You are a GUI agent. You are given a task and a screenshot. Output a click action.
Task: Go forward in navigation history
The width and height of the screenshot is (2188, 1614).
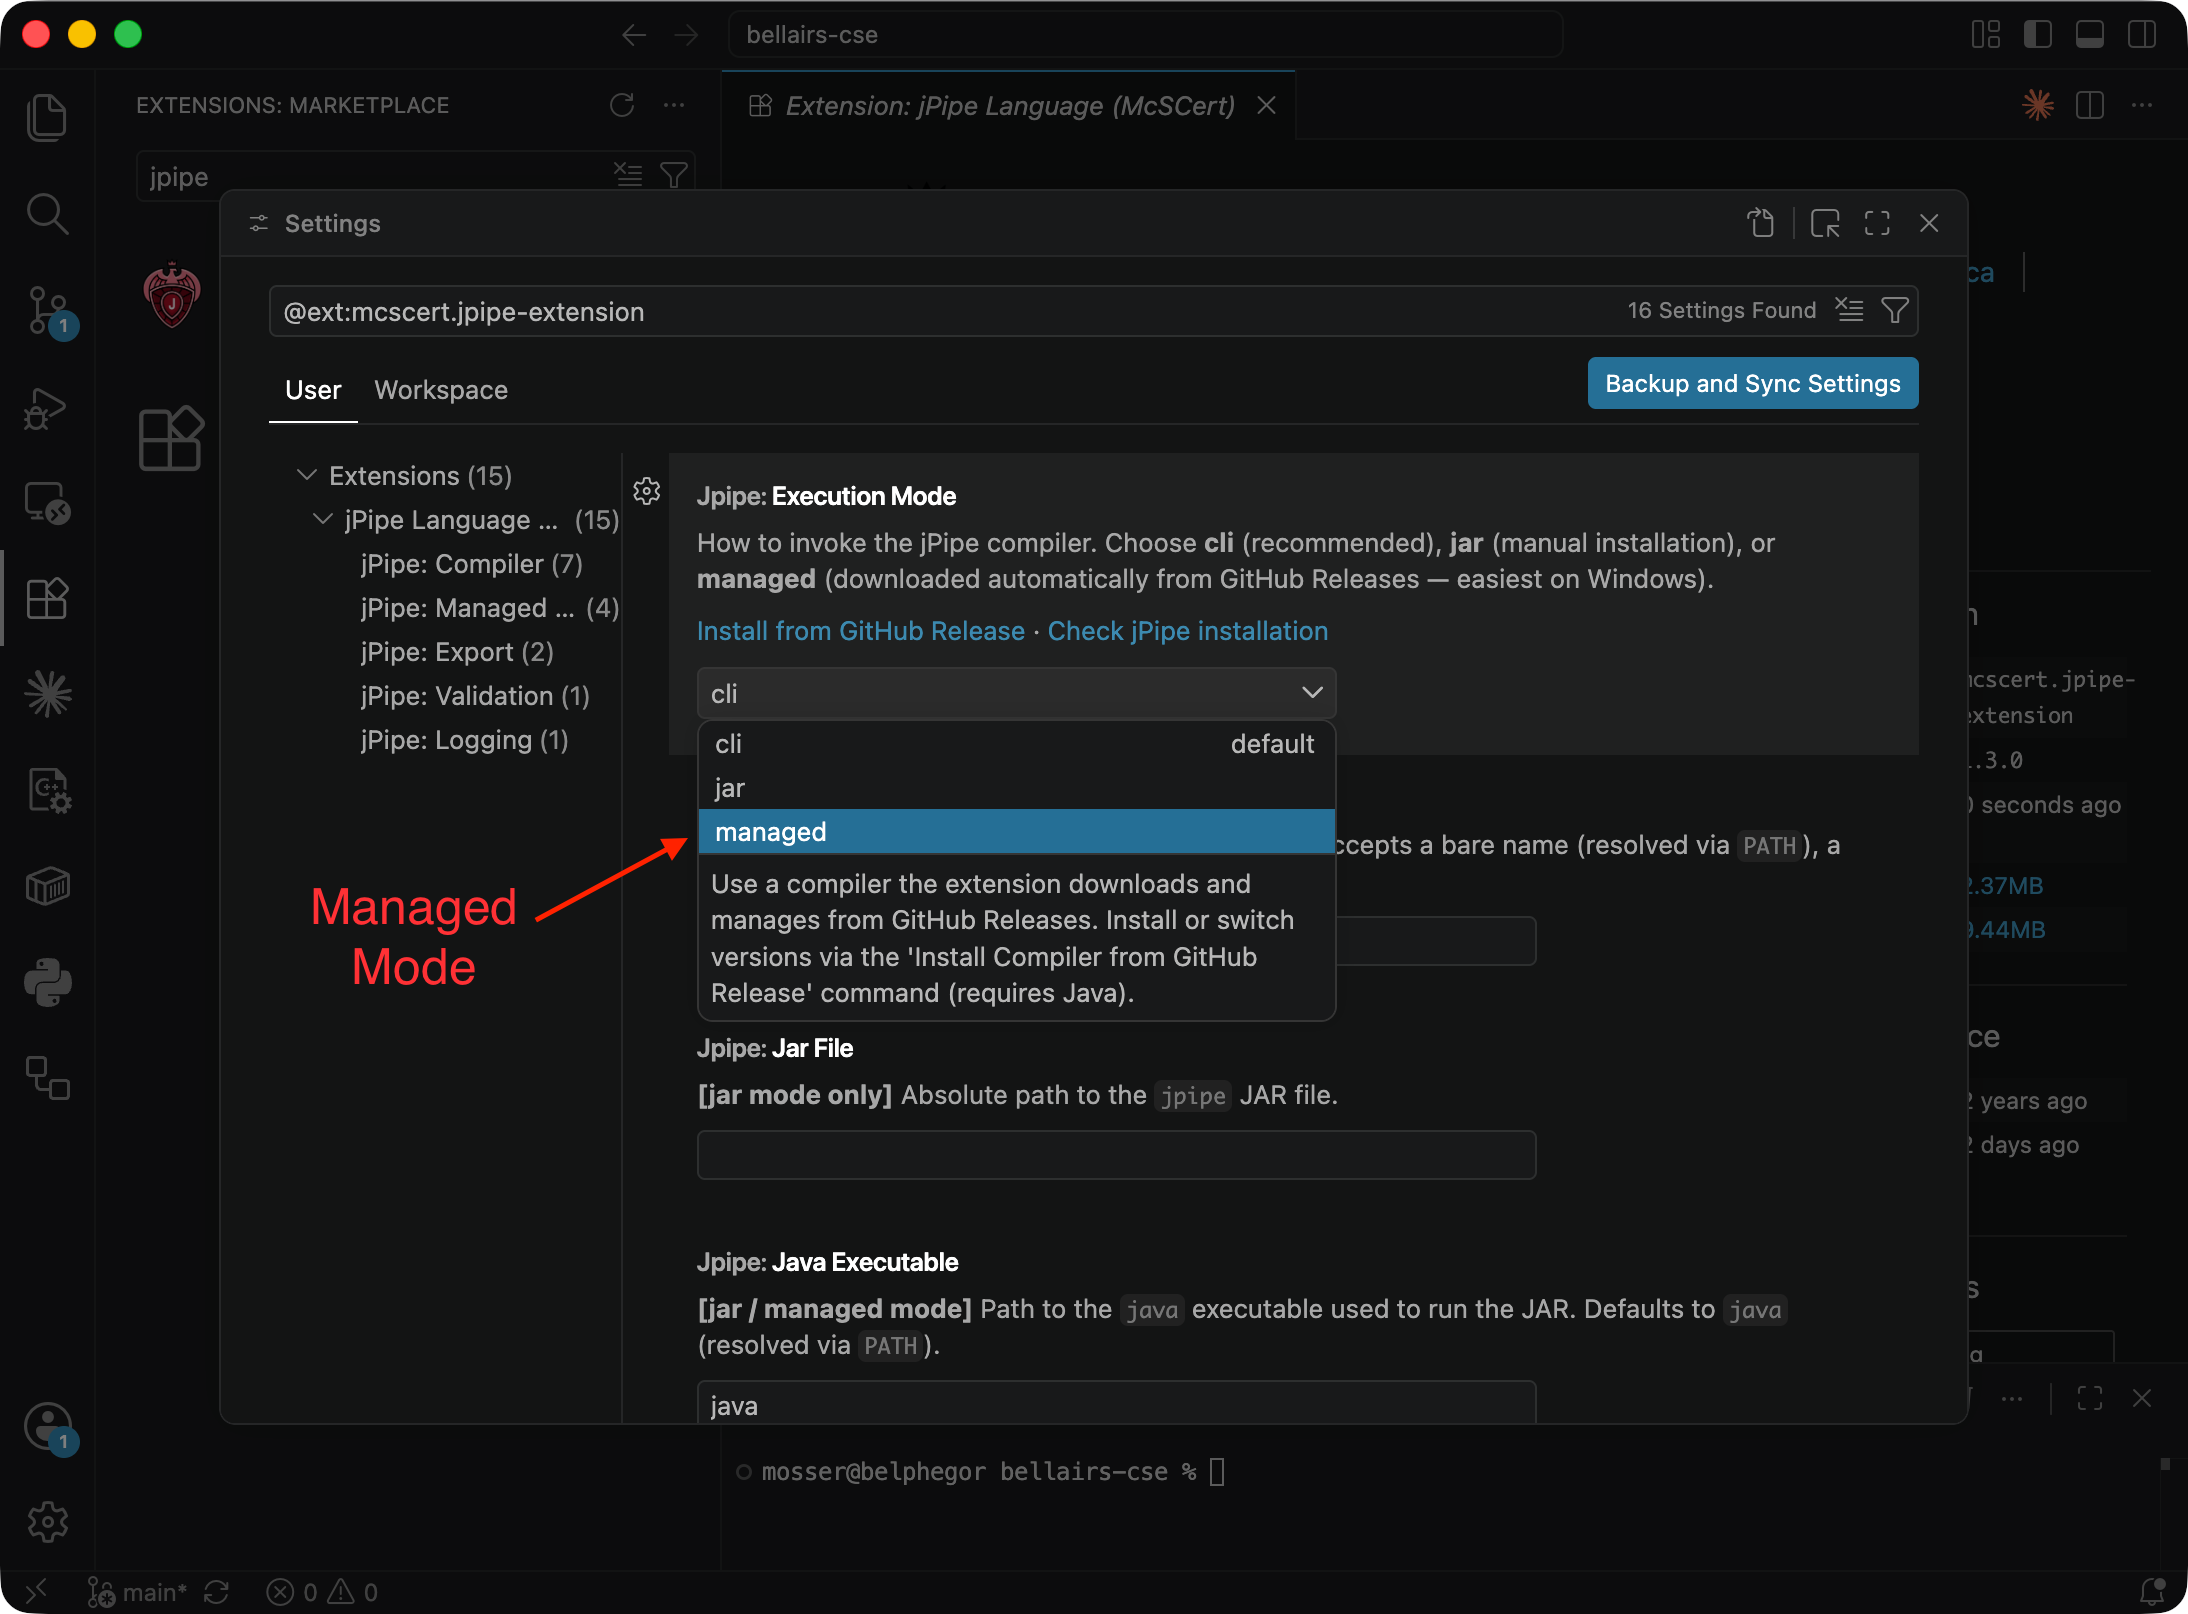coord(686,35)
